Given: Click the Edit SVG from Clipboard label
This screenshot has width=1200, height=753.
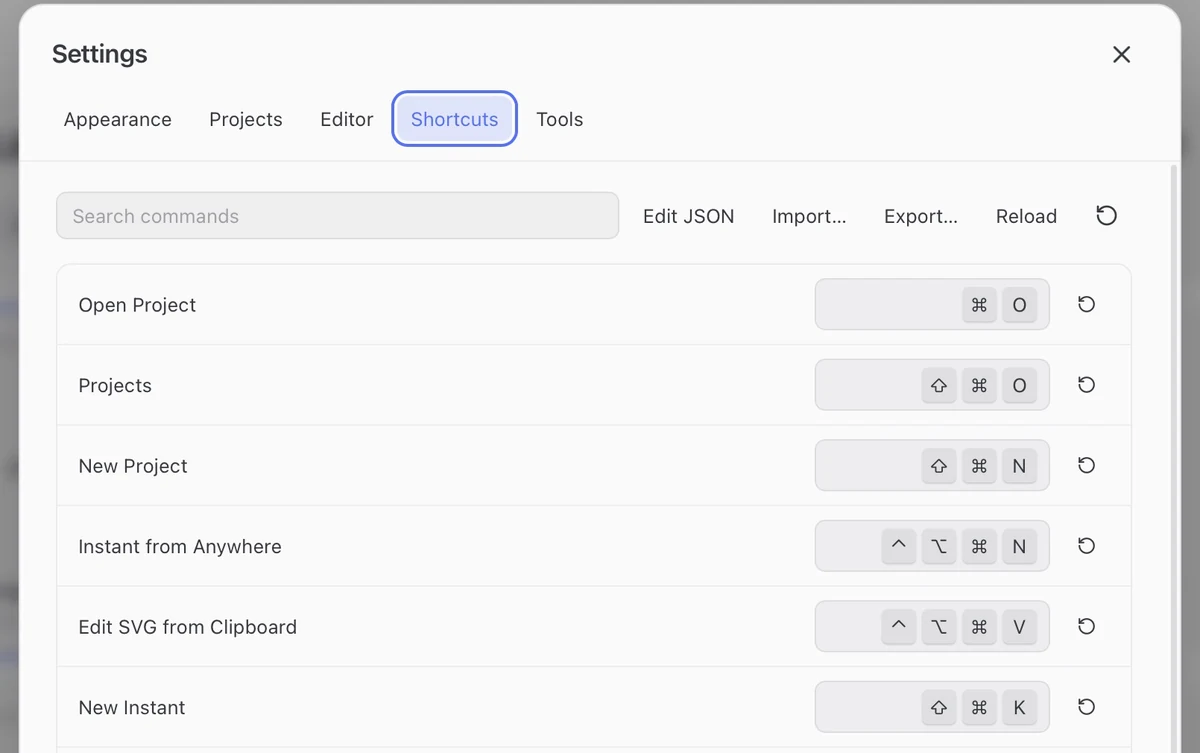Looking at the screenshot, I should 188,627.
